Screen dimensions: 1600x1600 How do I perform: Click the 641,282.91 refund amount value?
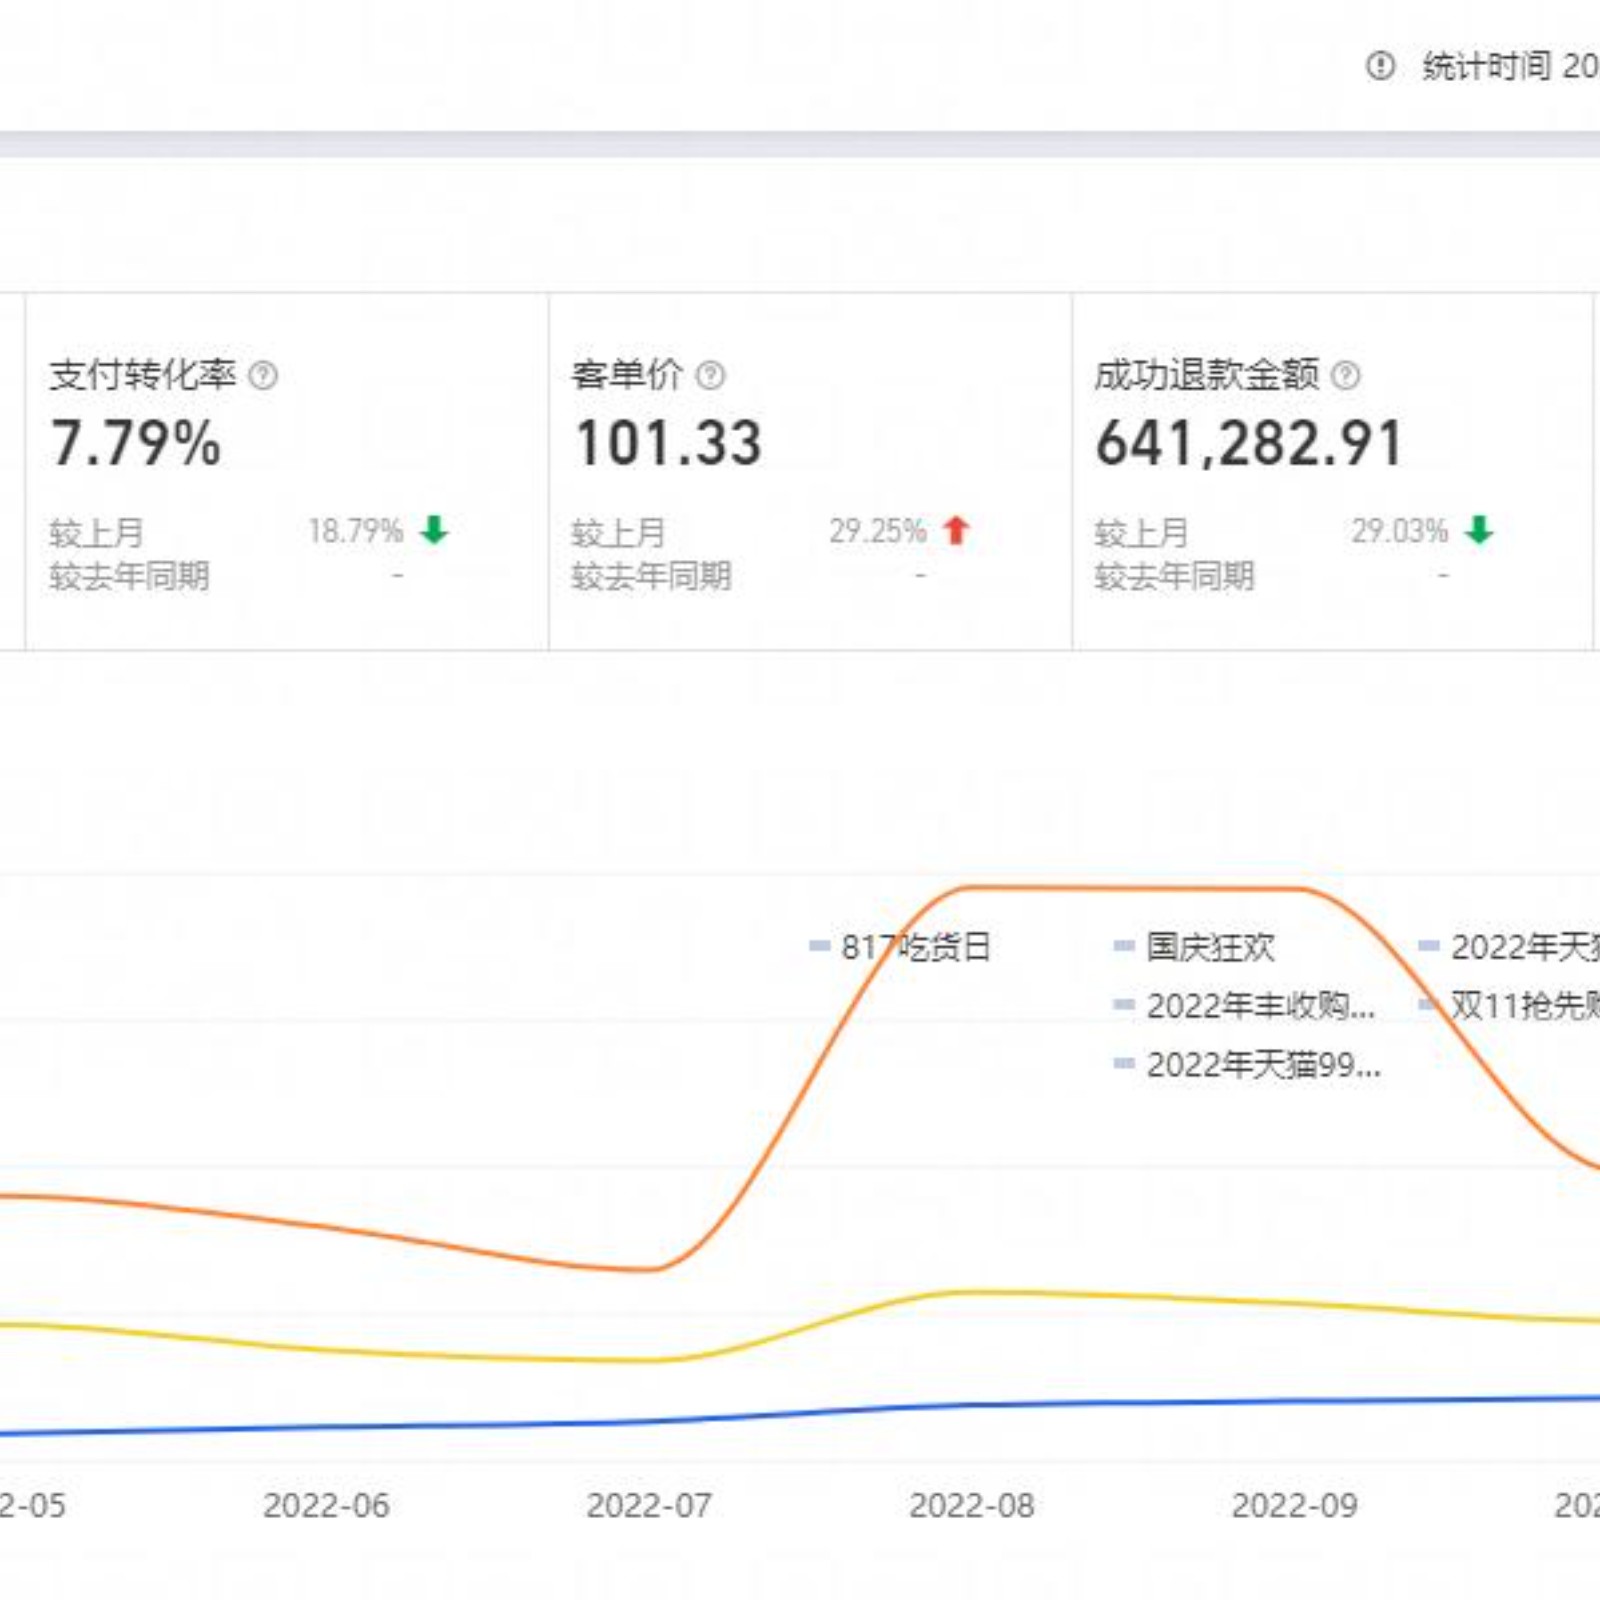[1250, 443]
